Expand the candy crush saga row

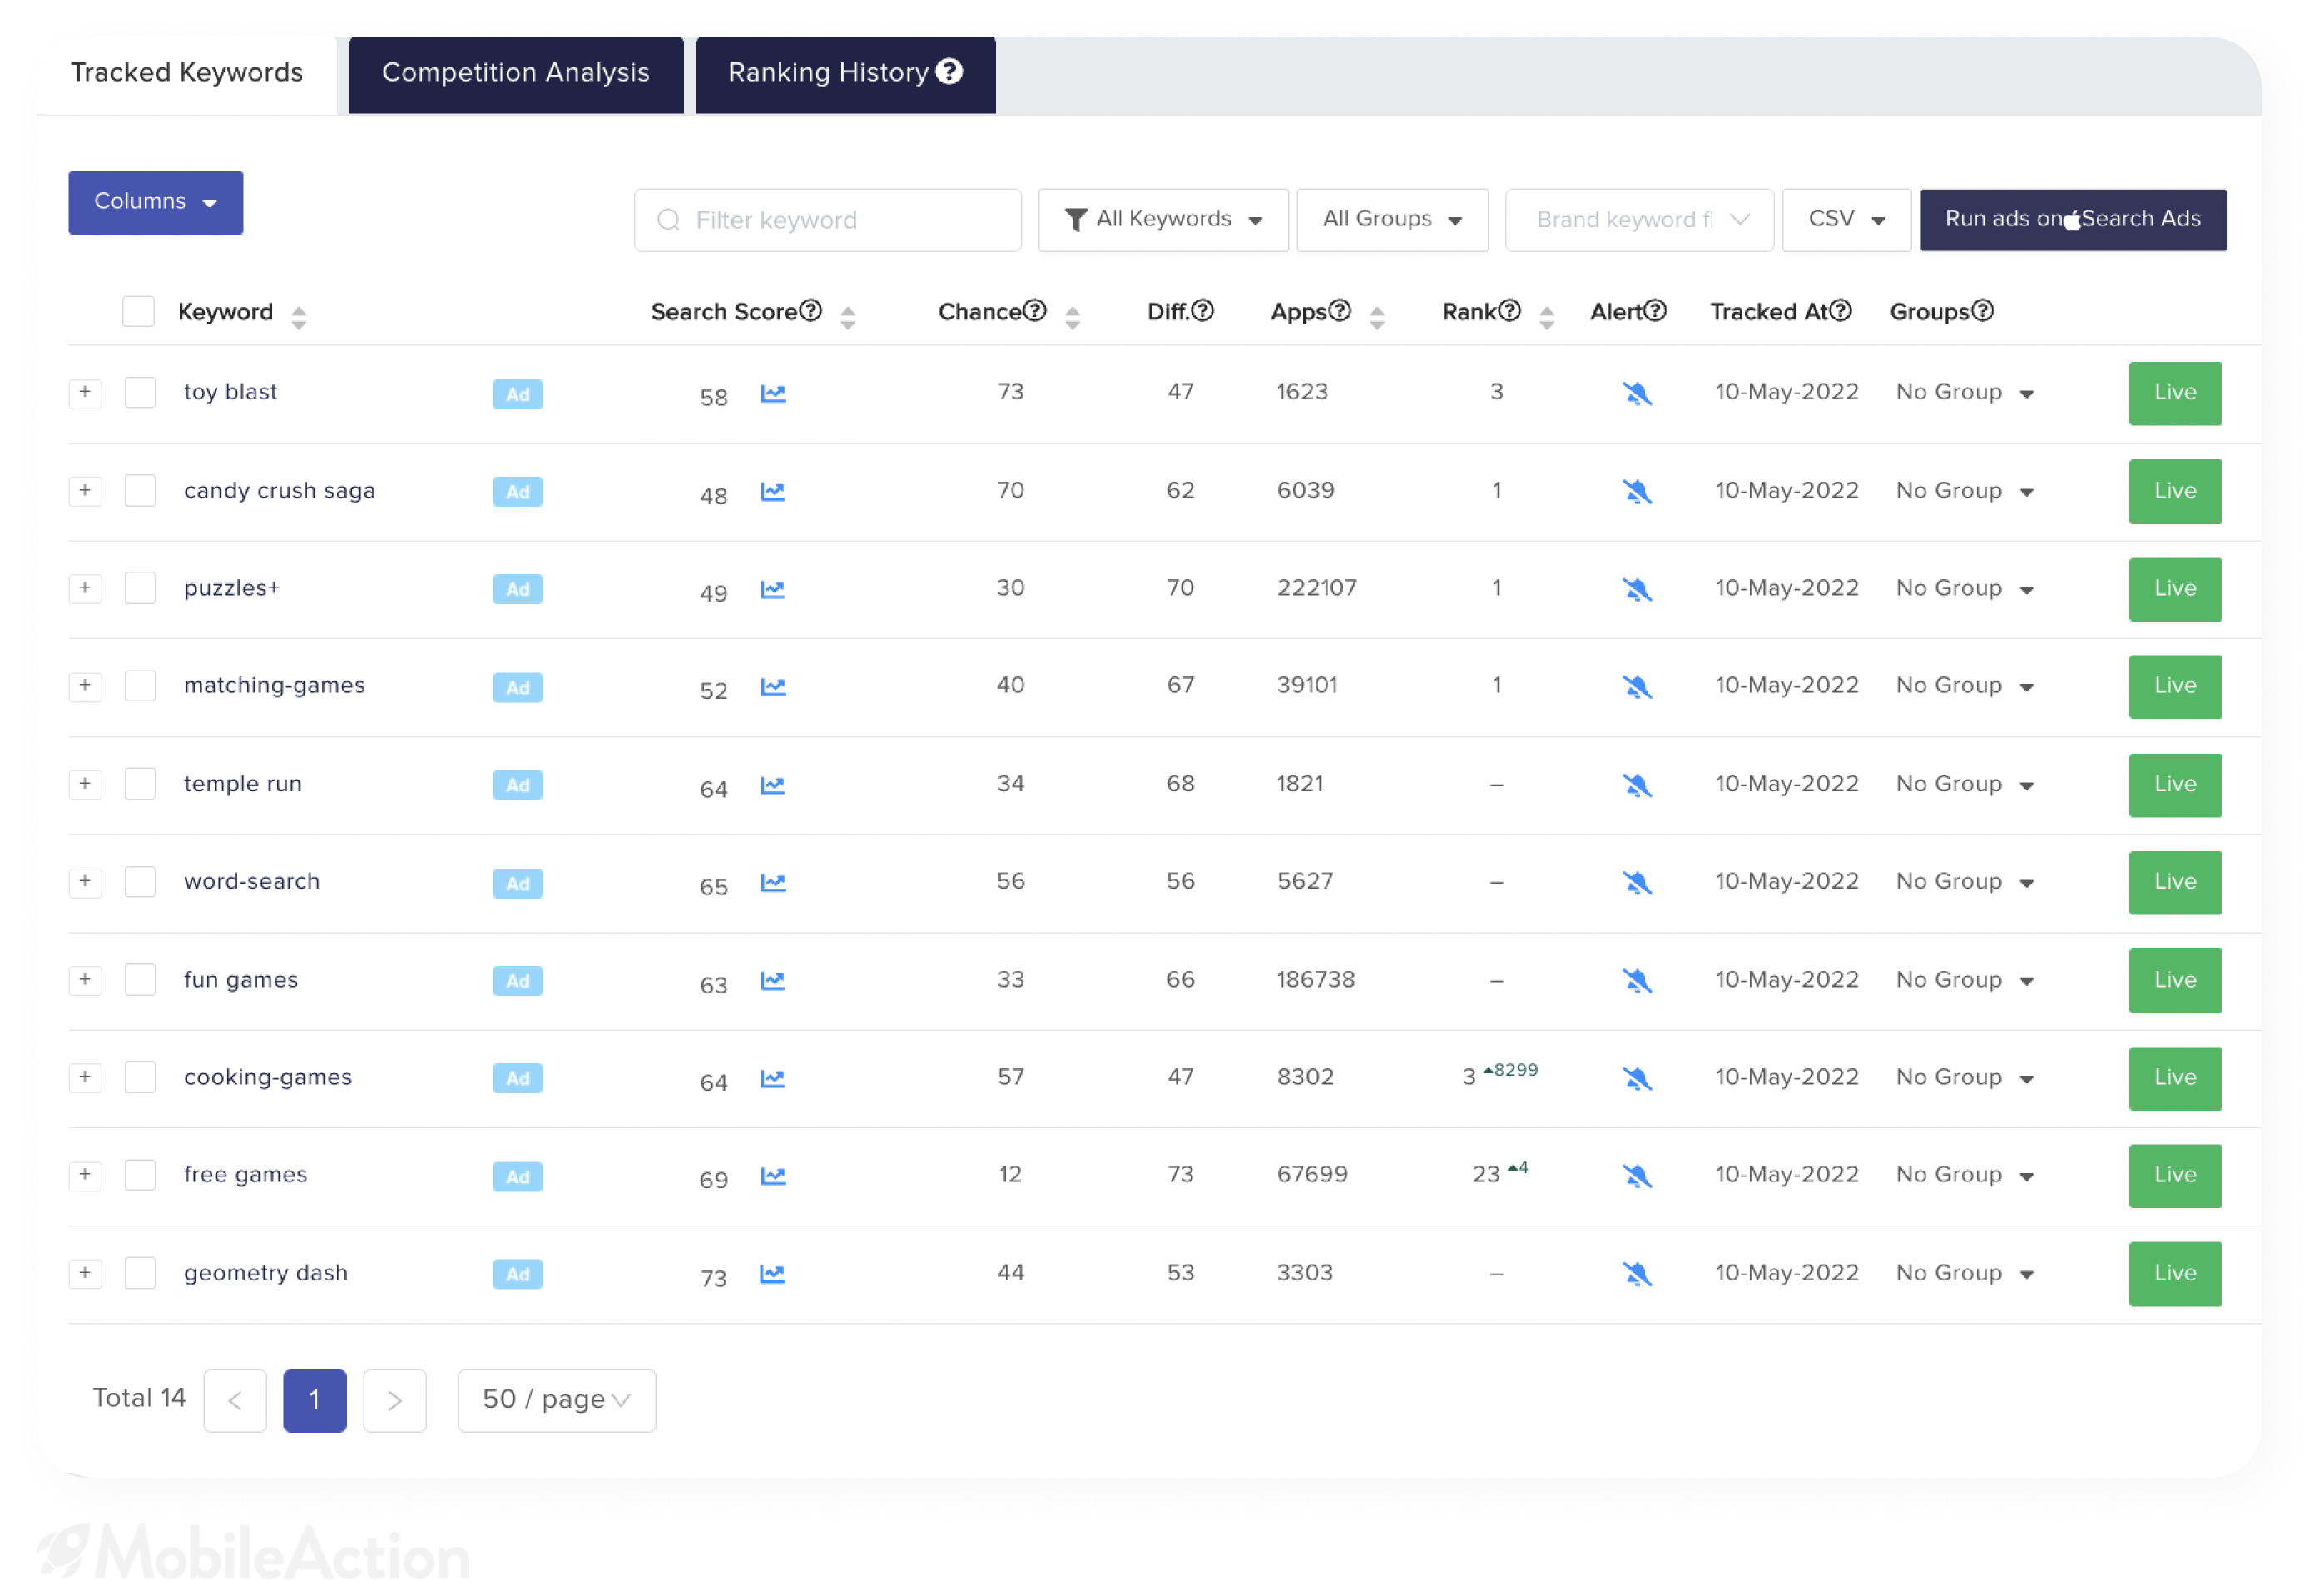[85, 491]
